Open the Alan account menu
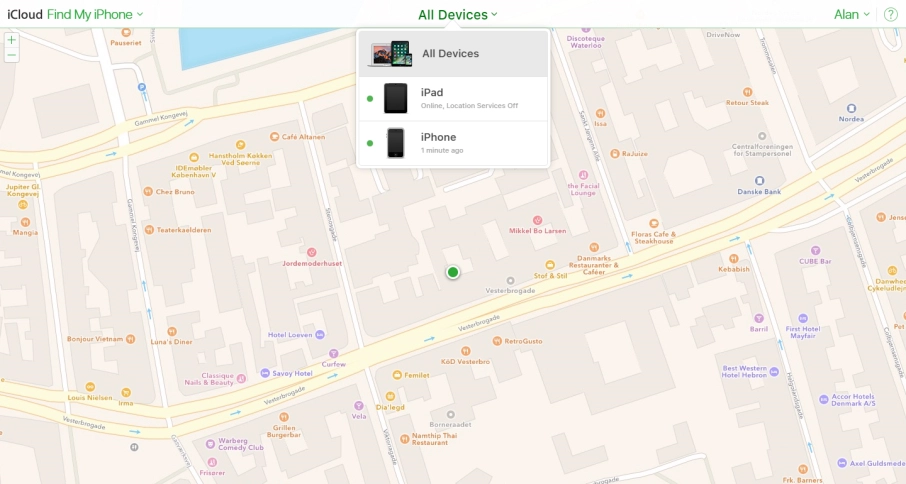 [x=852, y=14]
